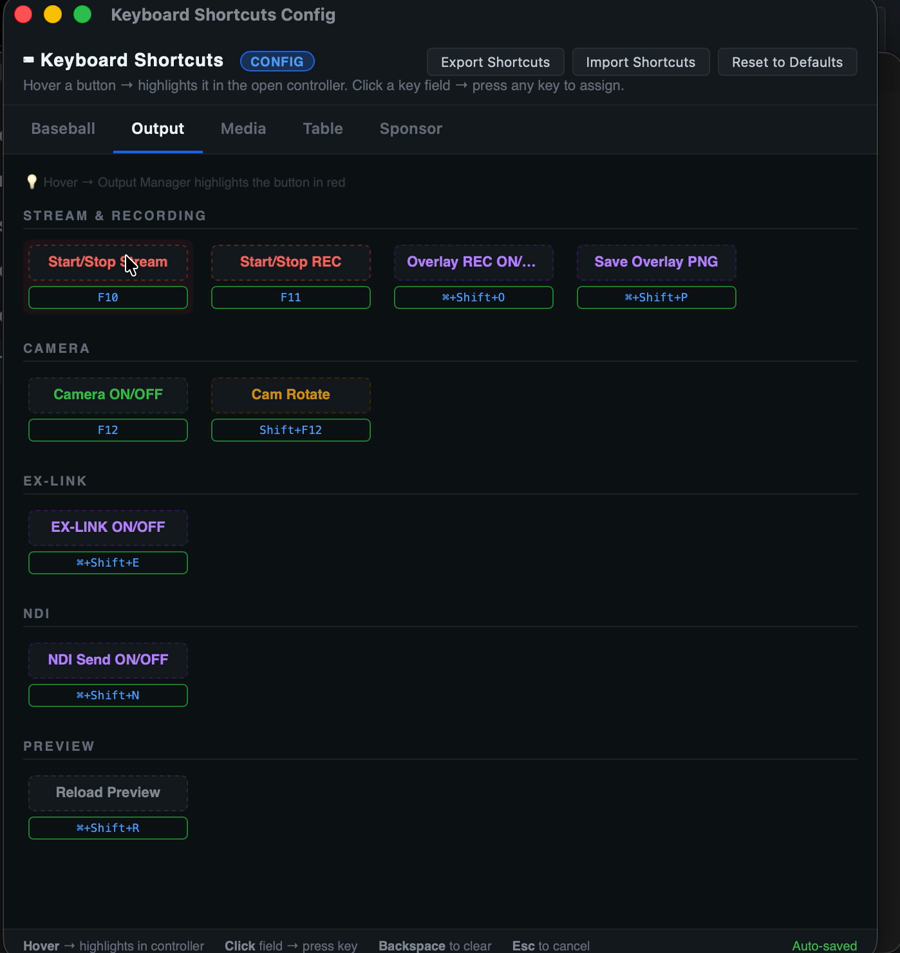Click the NDI Send ON/OFF button
Image resolution: width=900 pixels, height=953 pixels.
tap(108, 659)
